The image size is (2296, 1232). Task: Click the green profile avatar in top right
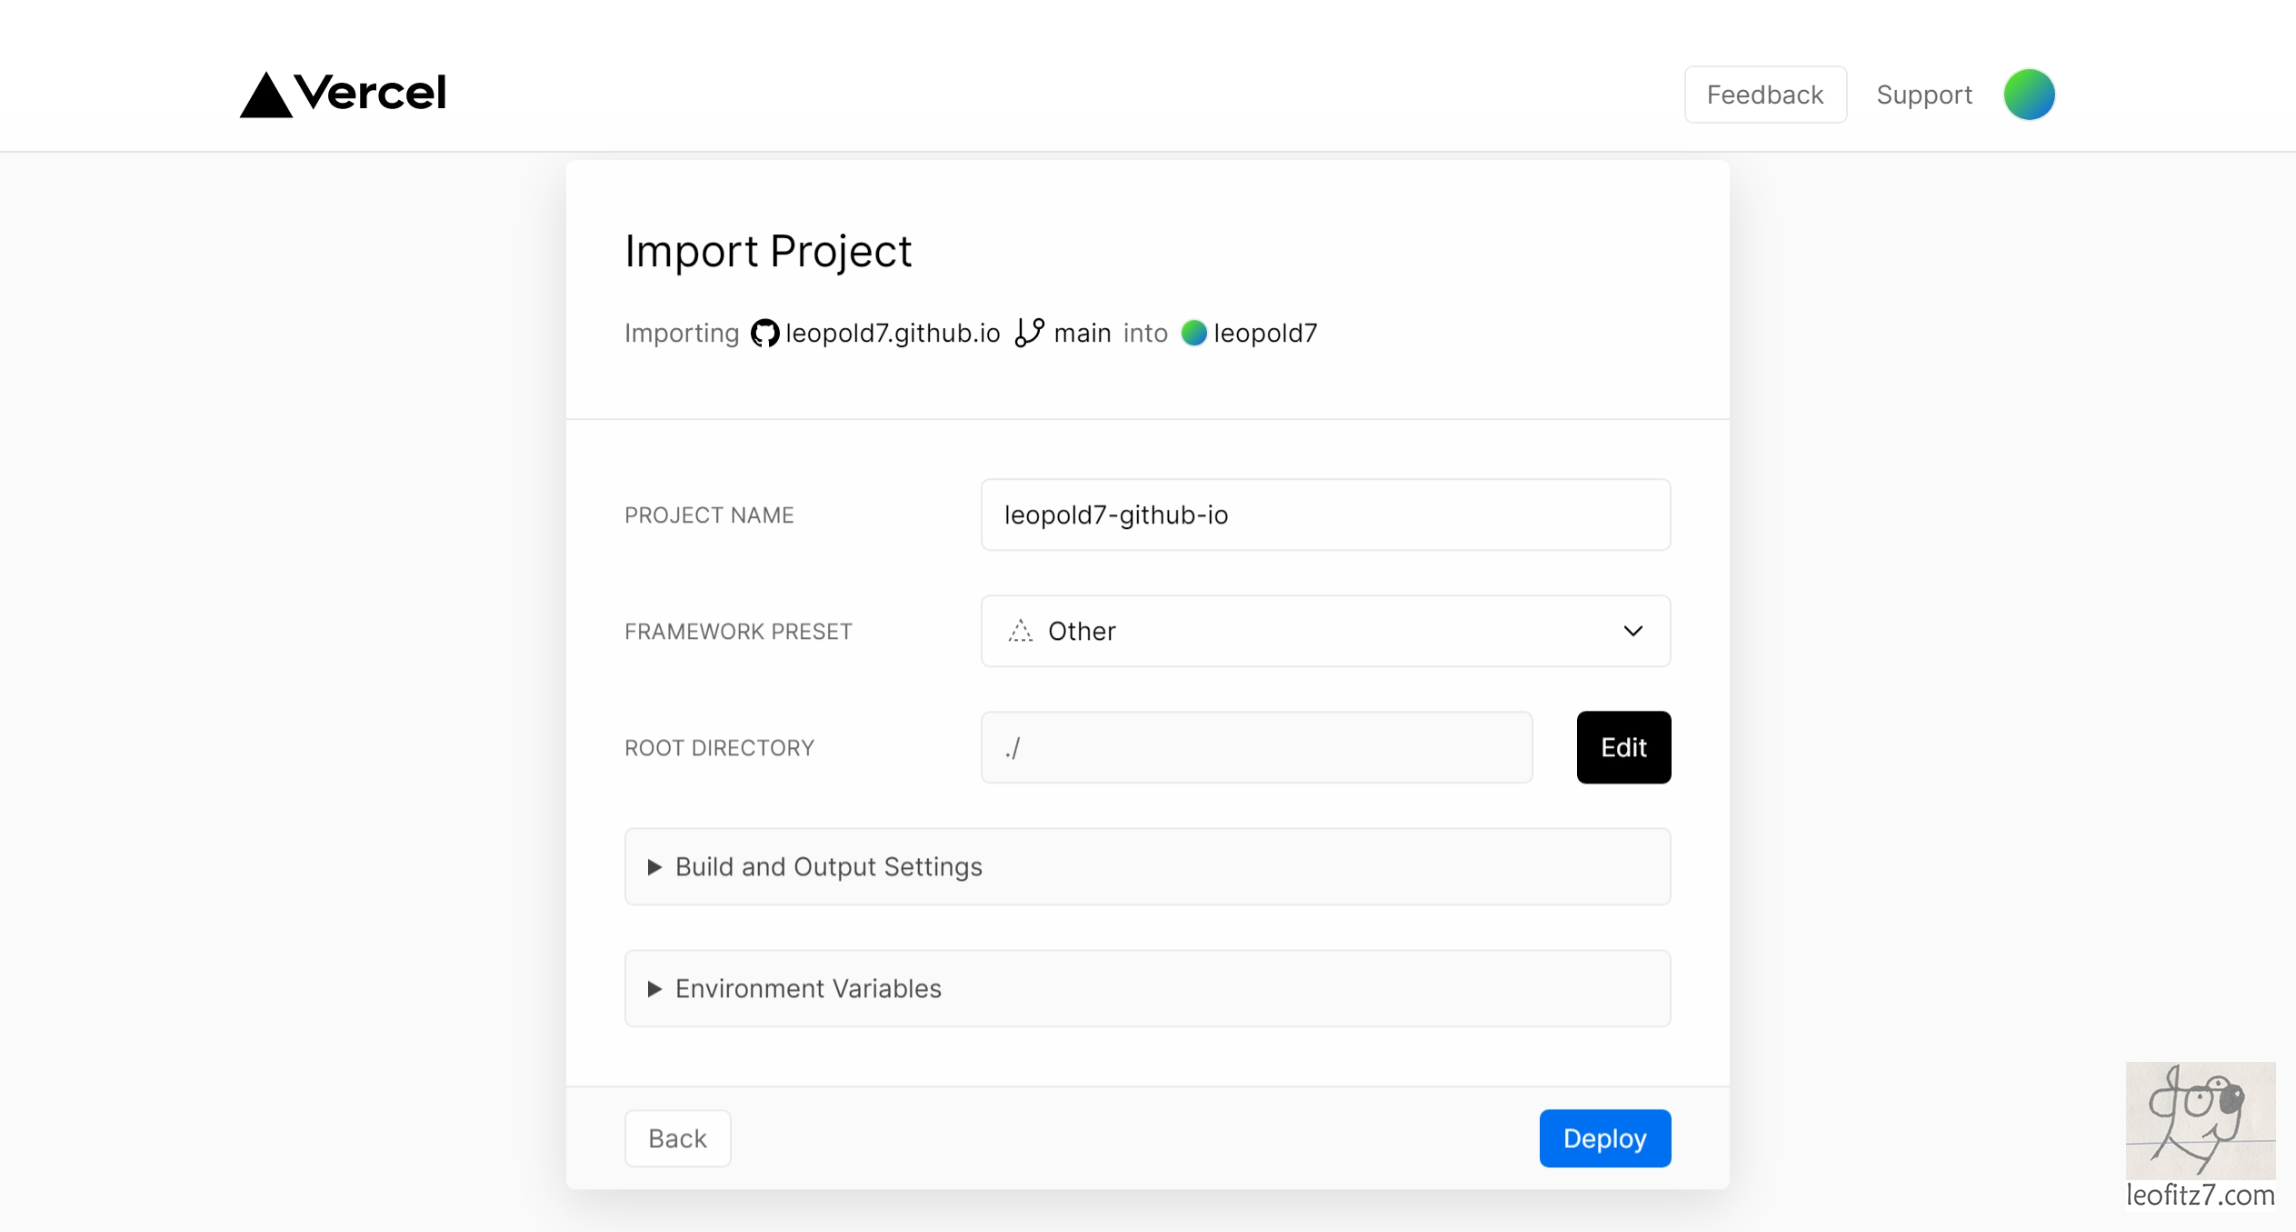[x=2033, y=94]
